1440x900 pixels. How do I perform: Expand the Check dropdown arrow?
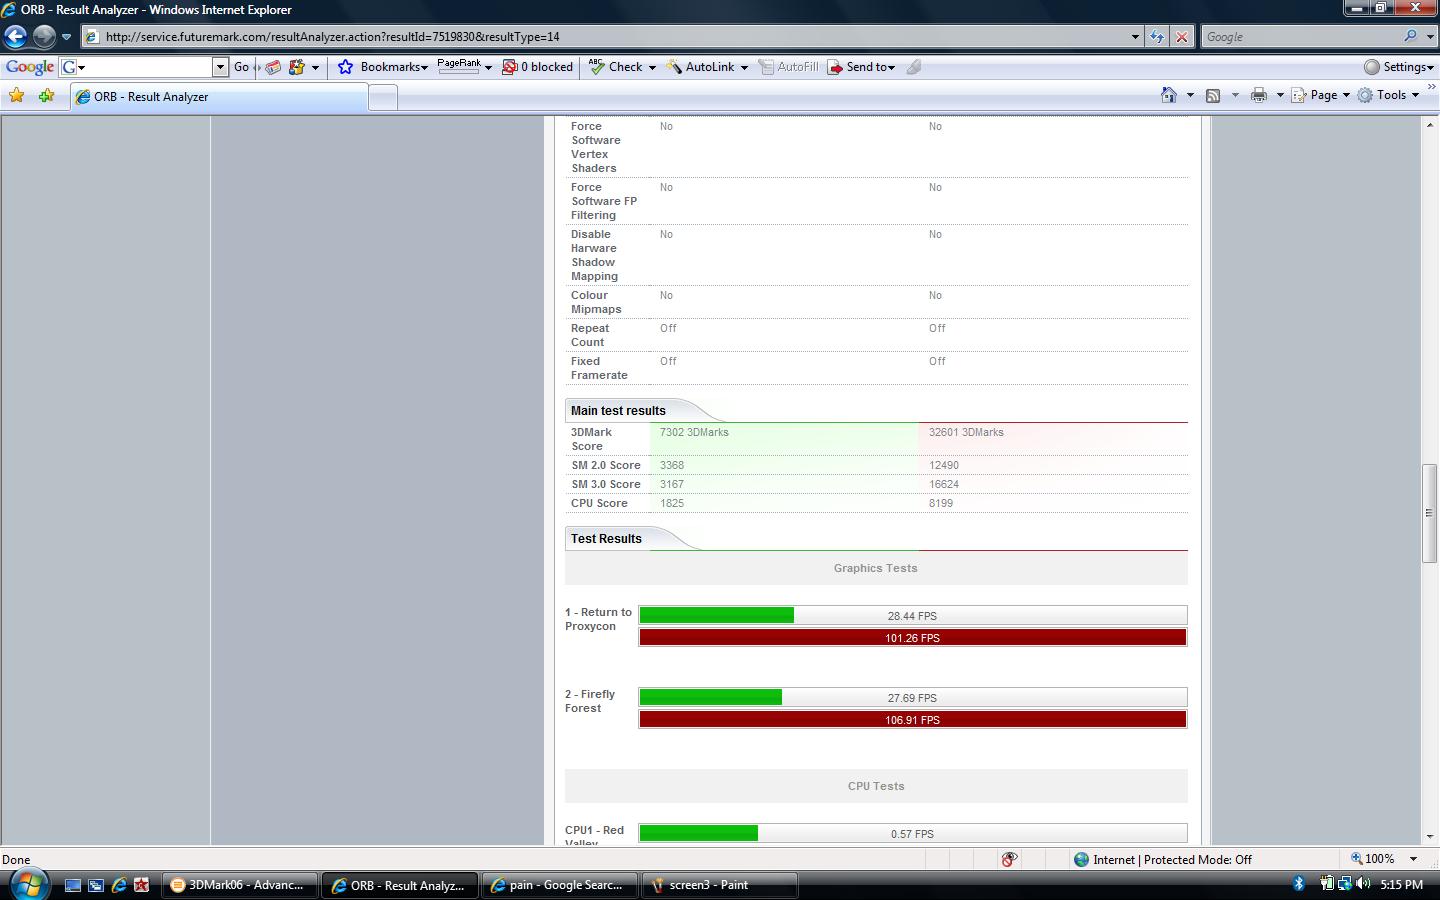pos(652,68)
